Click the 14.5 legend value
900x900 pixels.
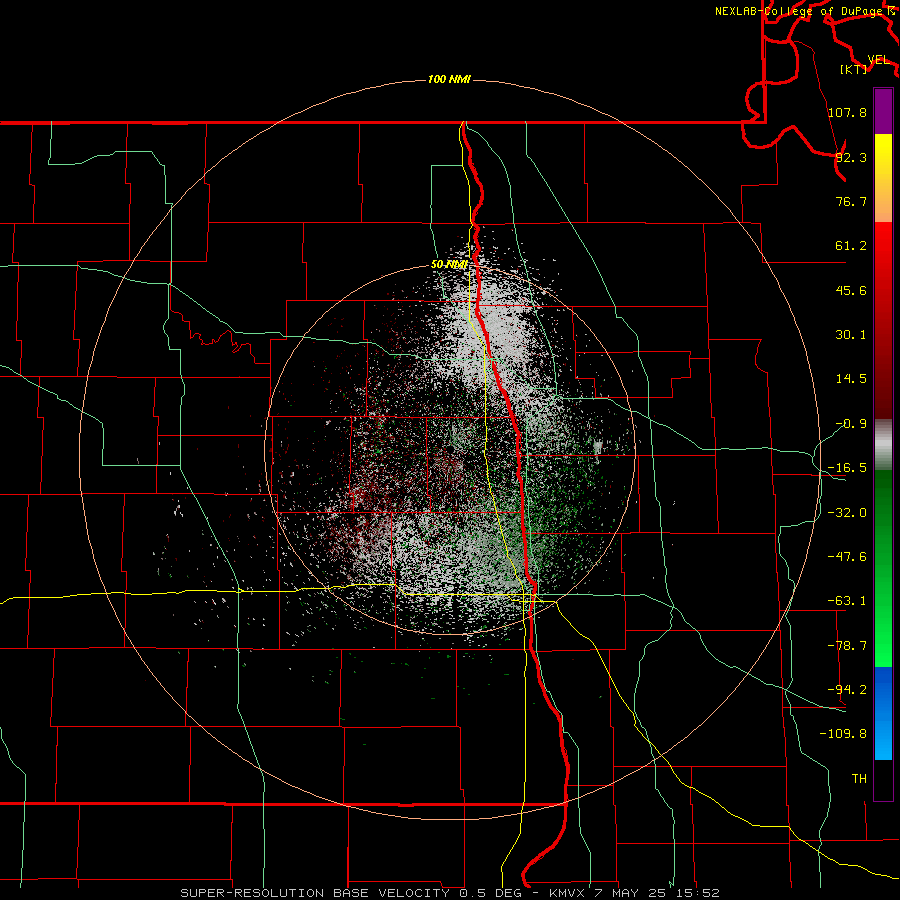point(851,379)
